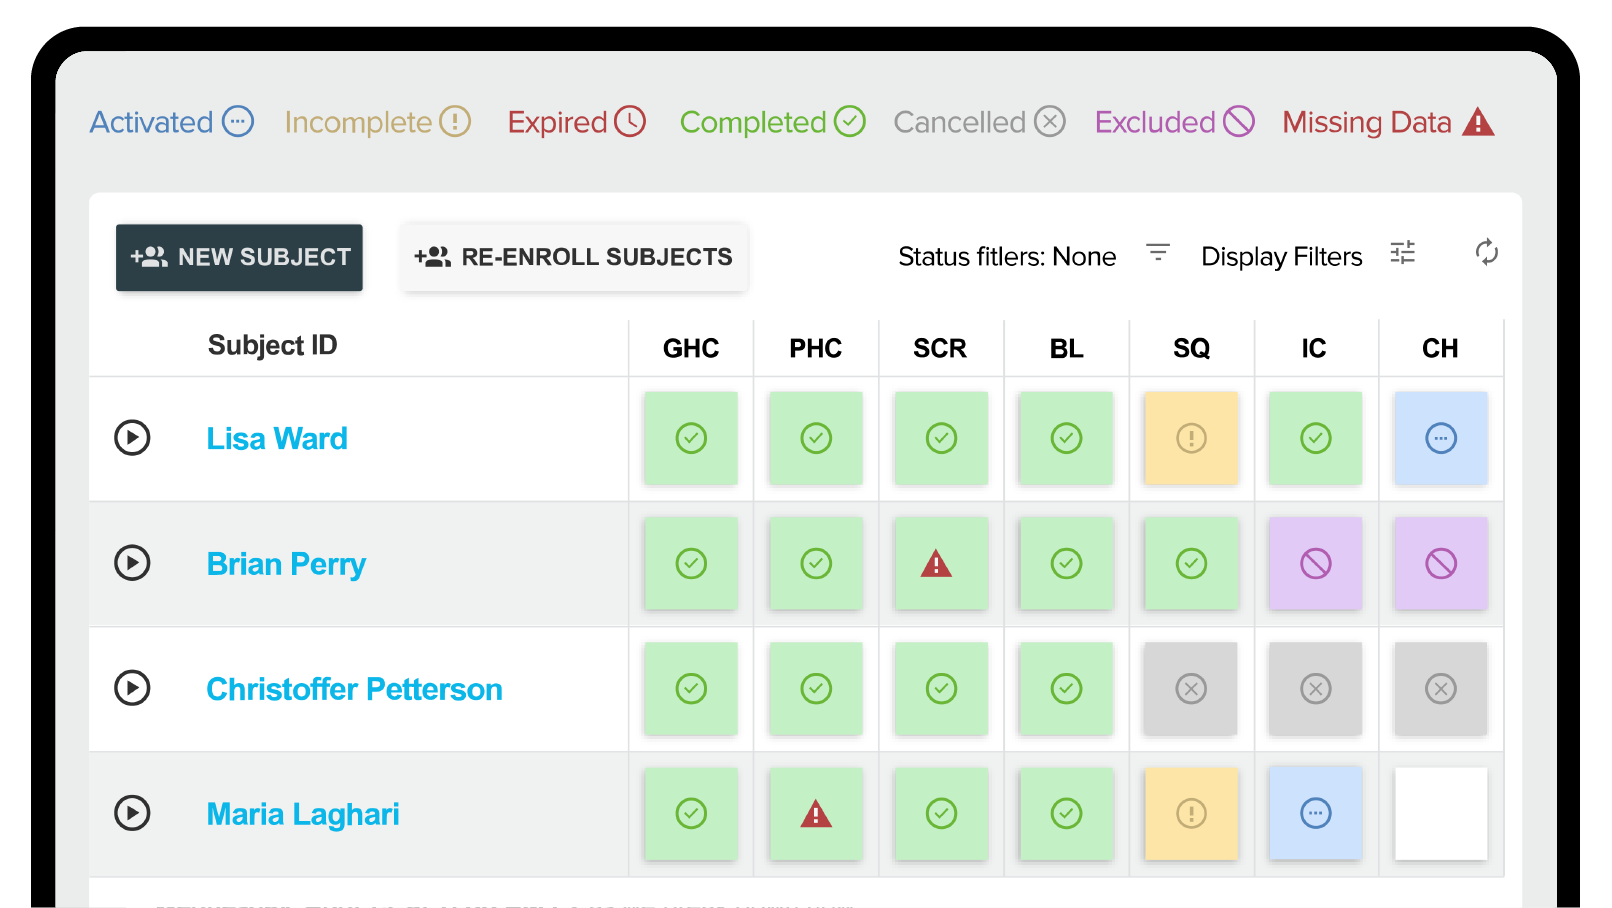This screenshot has height=908, width=1612.
Task: Sort by the Subject ID column header
Action: [272, 345]
